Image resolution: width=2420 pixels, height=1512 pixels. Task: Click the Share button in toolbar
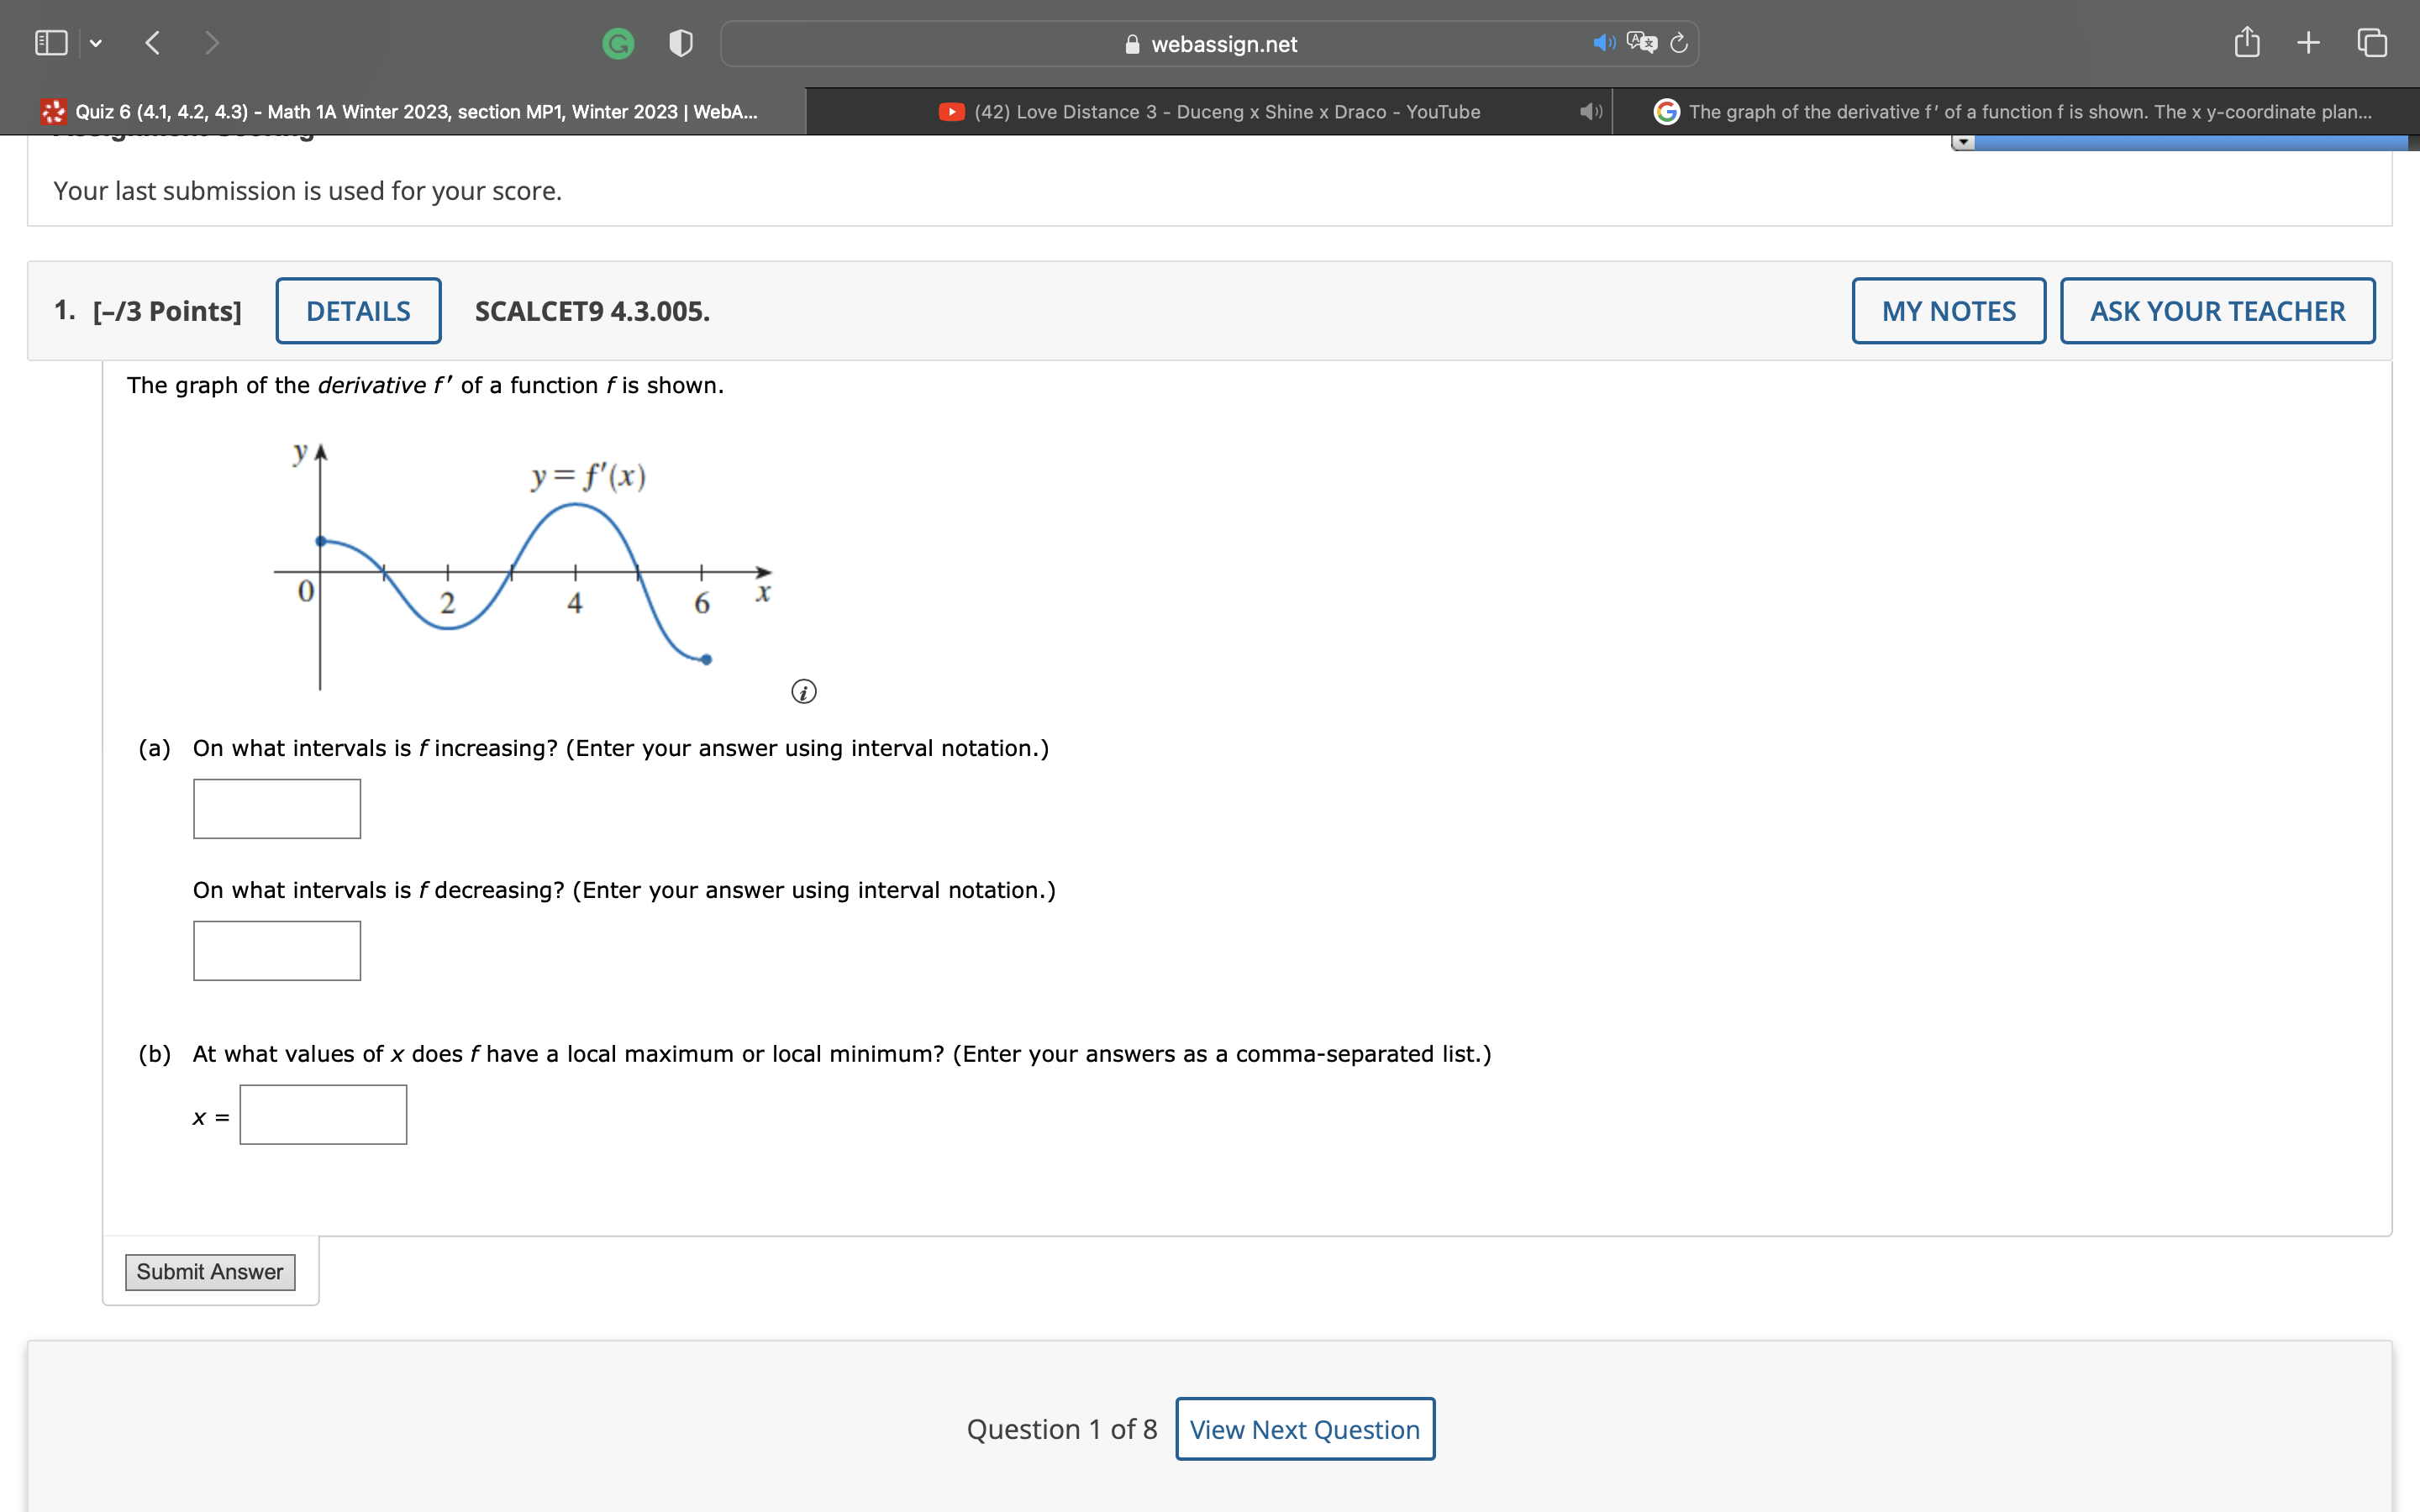(2246, 42)
